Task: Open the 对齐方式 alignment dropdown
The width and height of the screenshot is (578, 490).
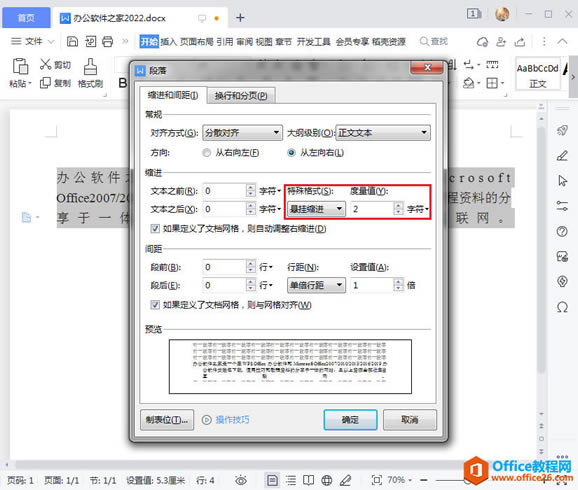Action: (242, 133)
